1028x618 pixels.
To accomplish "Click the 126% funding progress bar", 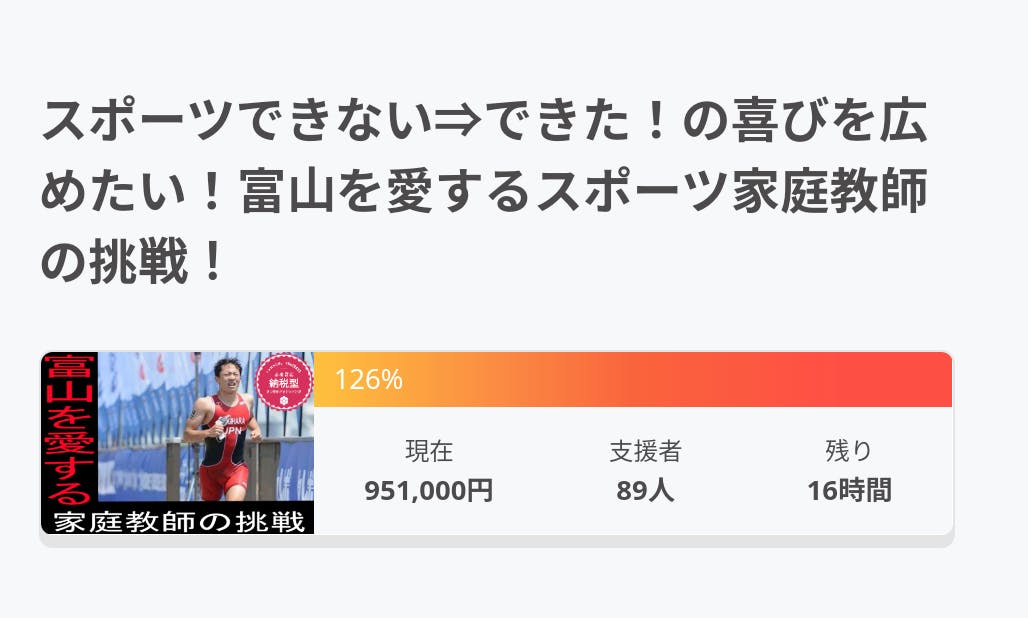I will pyautogui.click(x=632, y=380).
